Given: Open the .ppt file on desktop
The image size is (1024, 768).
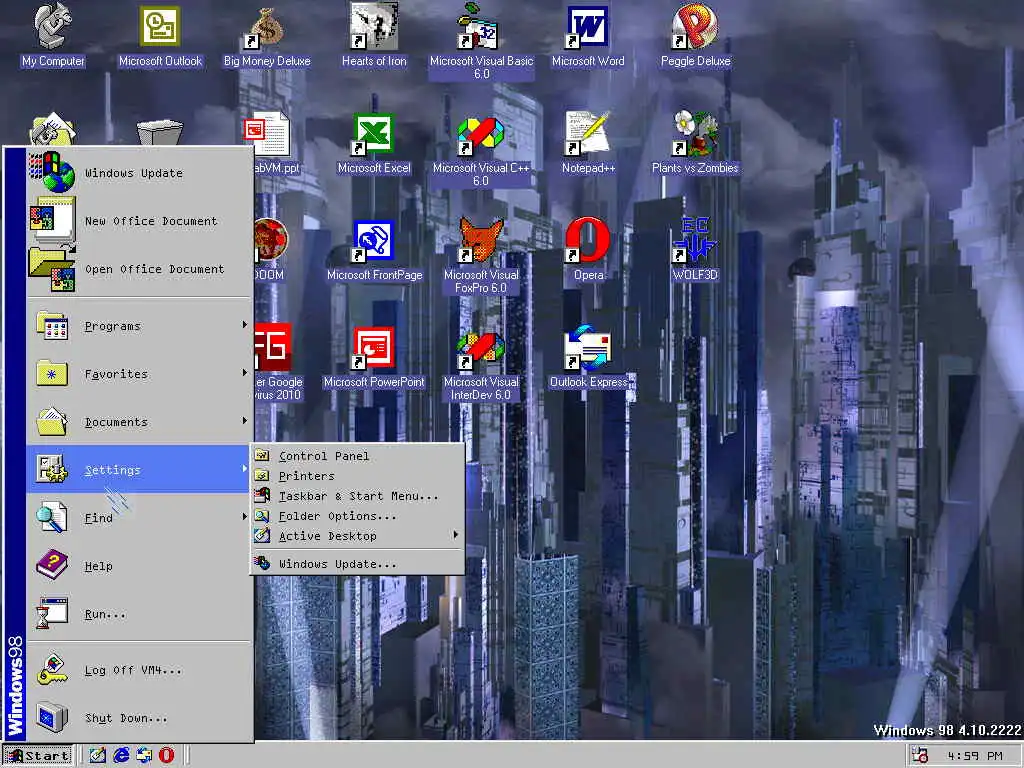Looking at the screenshot, I should pos(269,144).
